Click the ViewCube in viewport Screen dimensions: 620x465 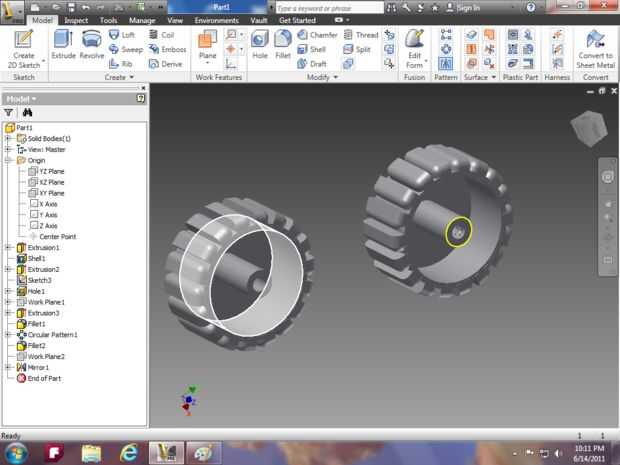point(589,129)
